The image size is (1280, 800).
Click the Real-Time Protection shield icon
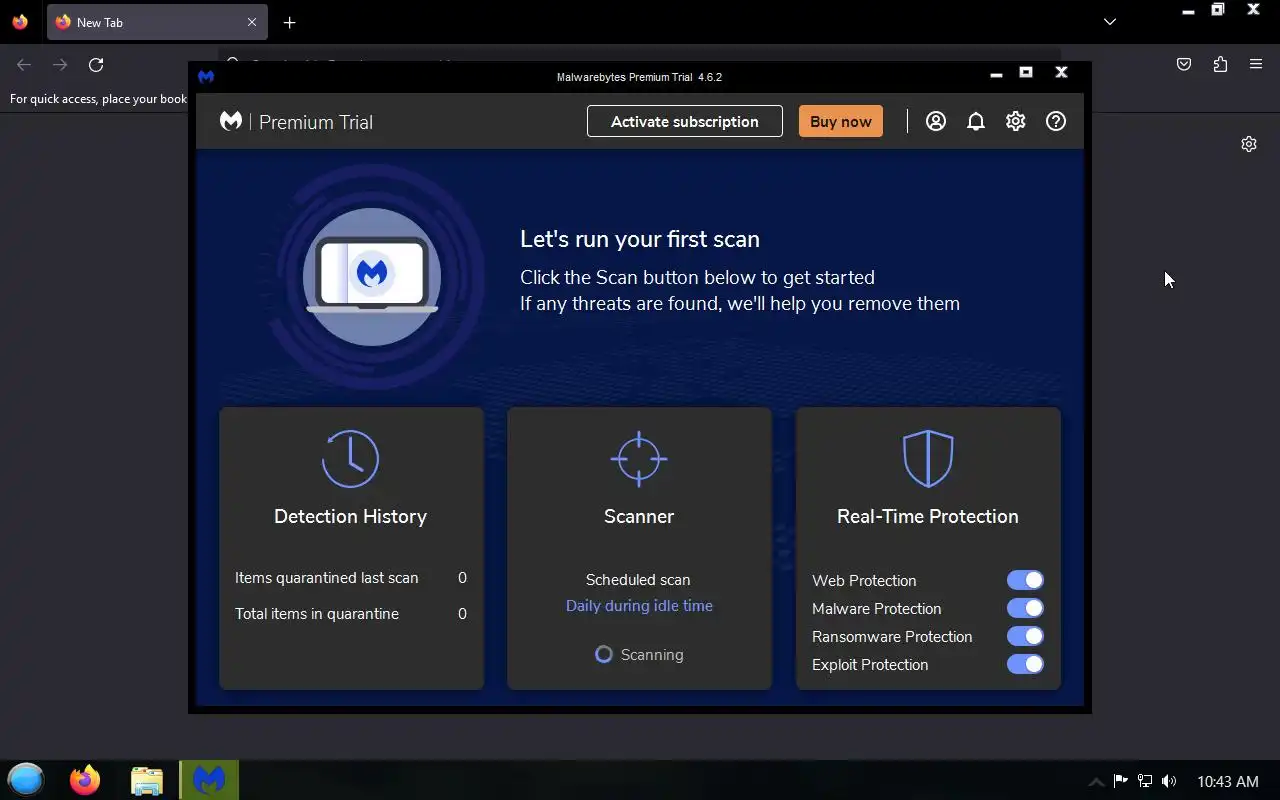point(928,459)
